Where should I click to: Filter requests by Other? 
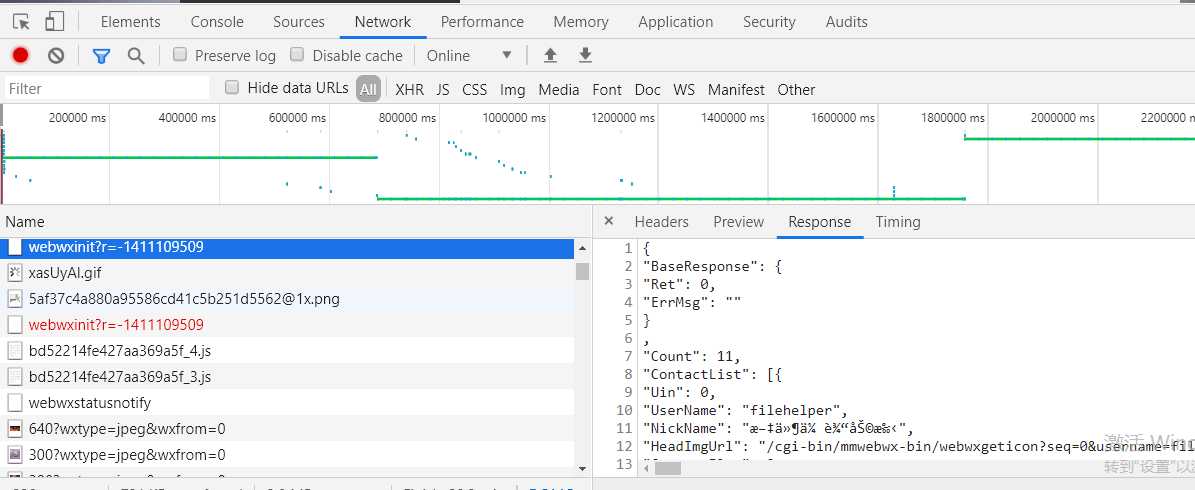point(796,90)
